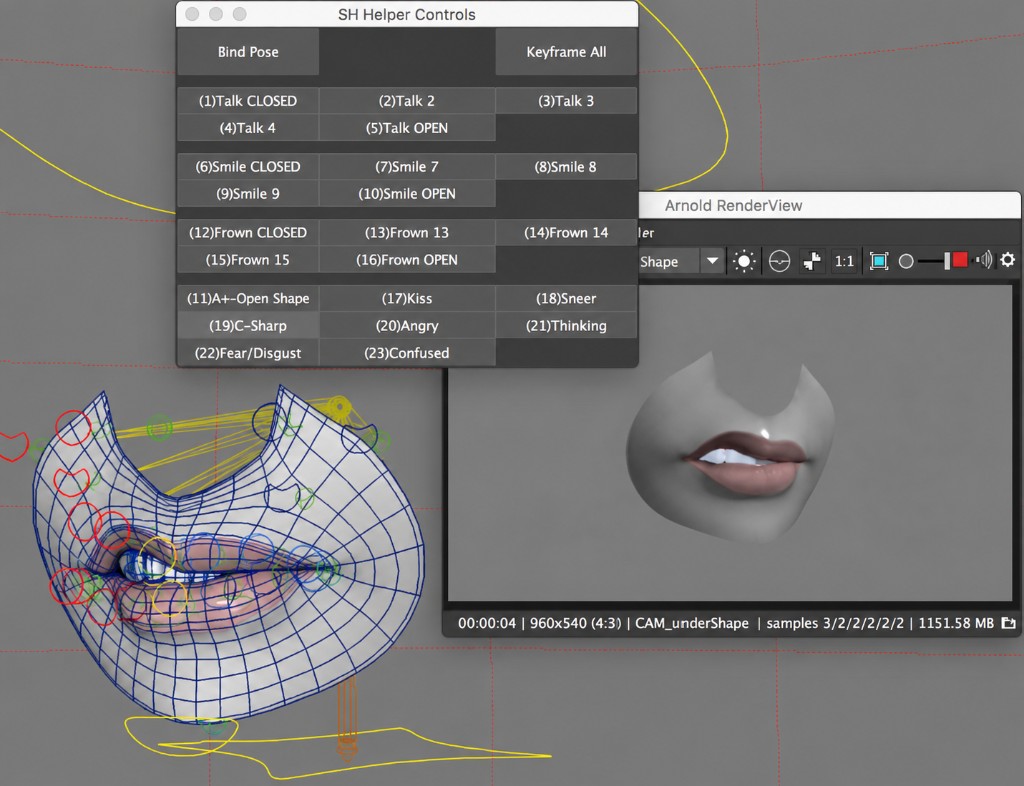Apply the (13)Frown 13 pose
Screen dimensions: 1024x786
click(x=407, y=232)
